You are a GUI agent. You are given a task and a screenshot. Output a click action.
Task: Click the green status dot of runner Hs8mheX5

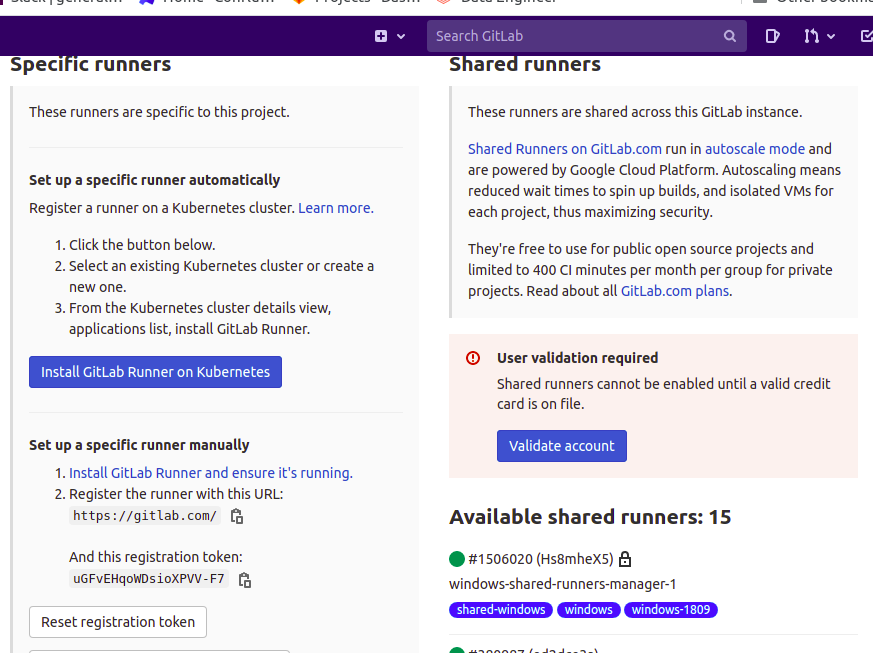pos(456,559)
